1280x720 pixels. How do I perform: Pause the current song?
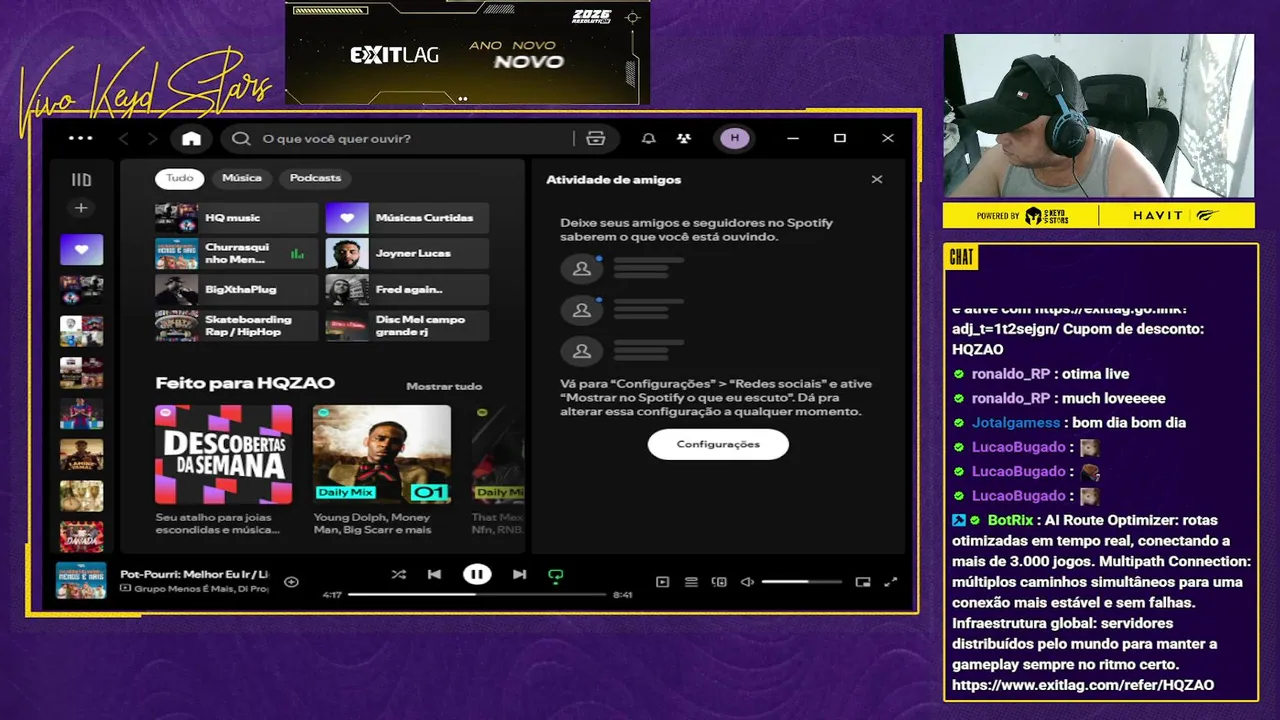477,574
